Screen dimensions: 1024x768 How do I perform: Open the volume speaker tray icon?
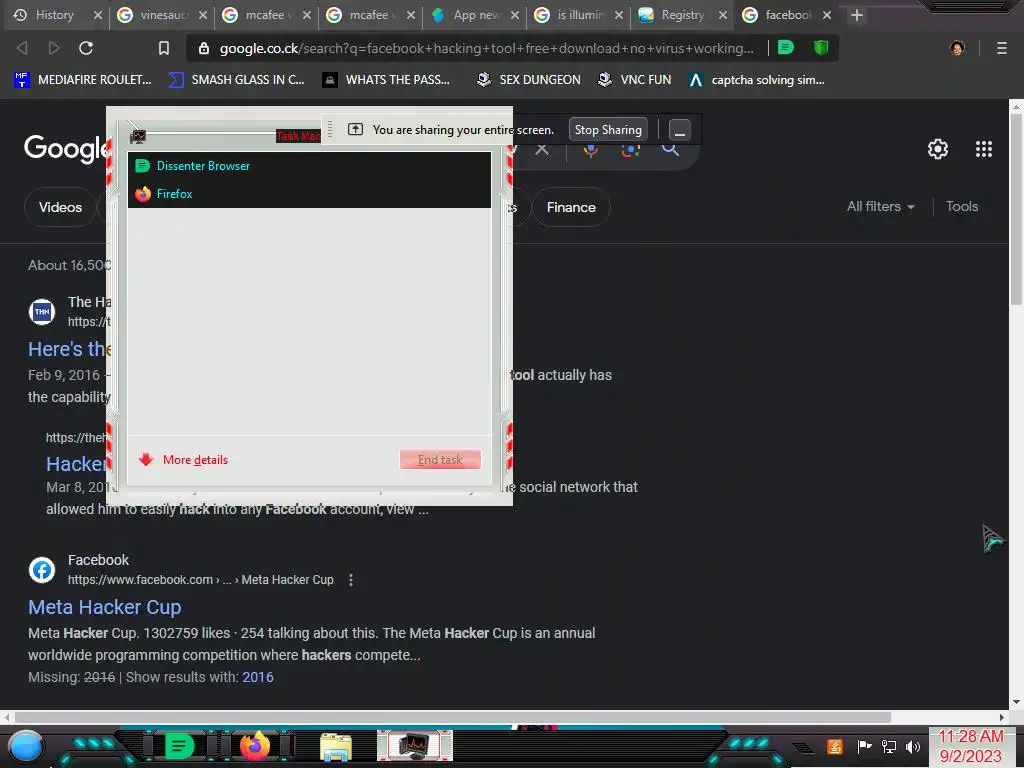(x=913, y=746)
